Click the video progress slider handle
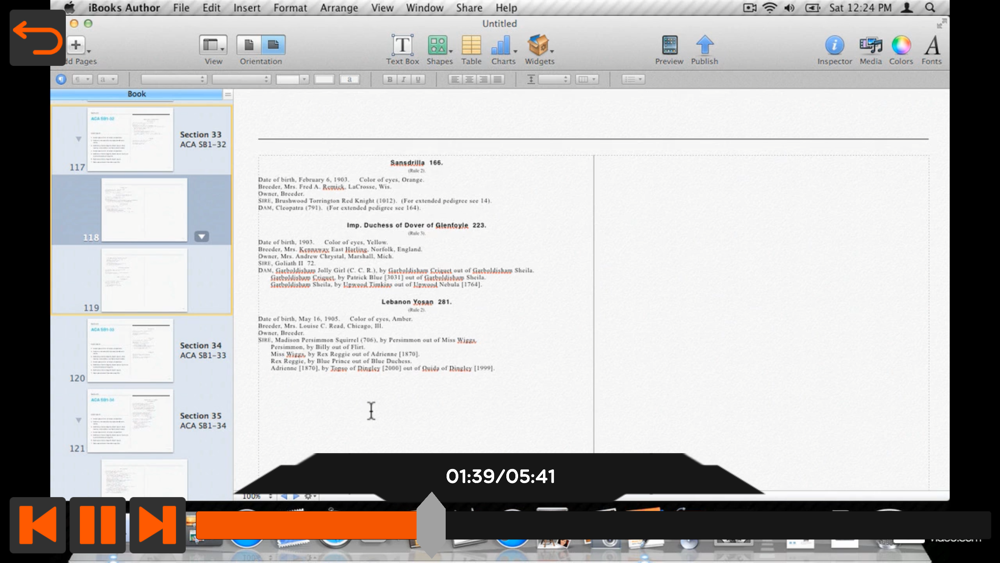1000x563 pixels. pyautogui.click(x=432, y=523)
